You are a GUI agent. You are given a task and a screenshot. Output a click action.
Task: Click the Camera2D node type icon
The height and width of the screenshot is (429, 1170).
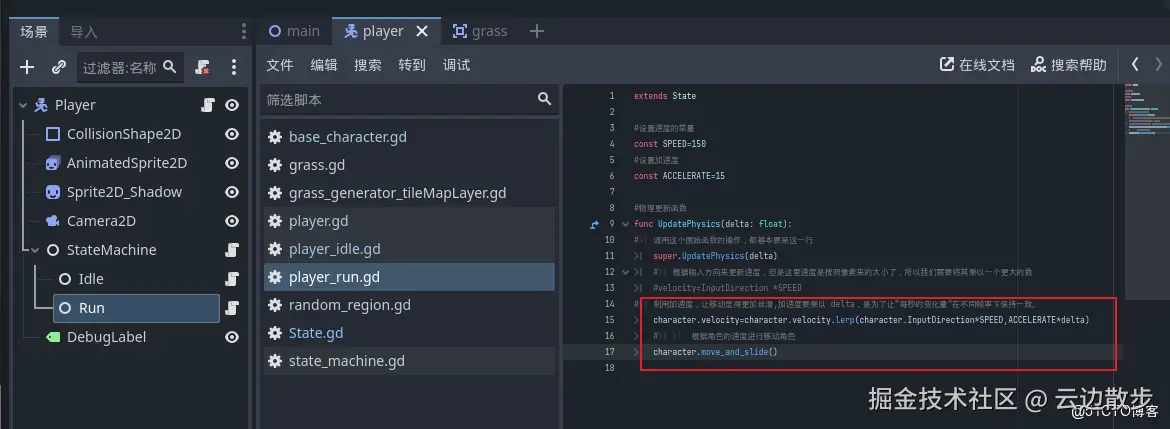click(x=52, y=221)
